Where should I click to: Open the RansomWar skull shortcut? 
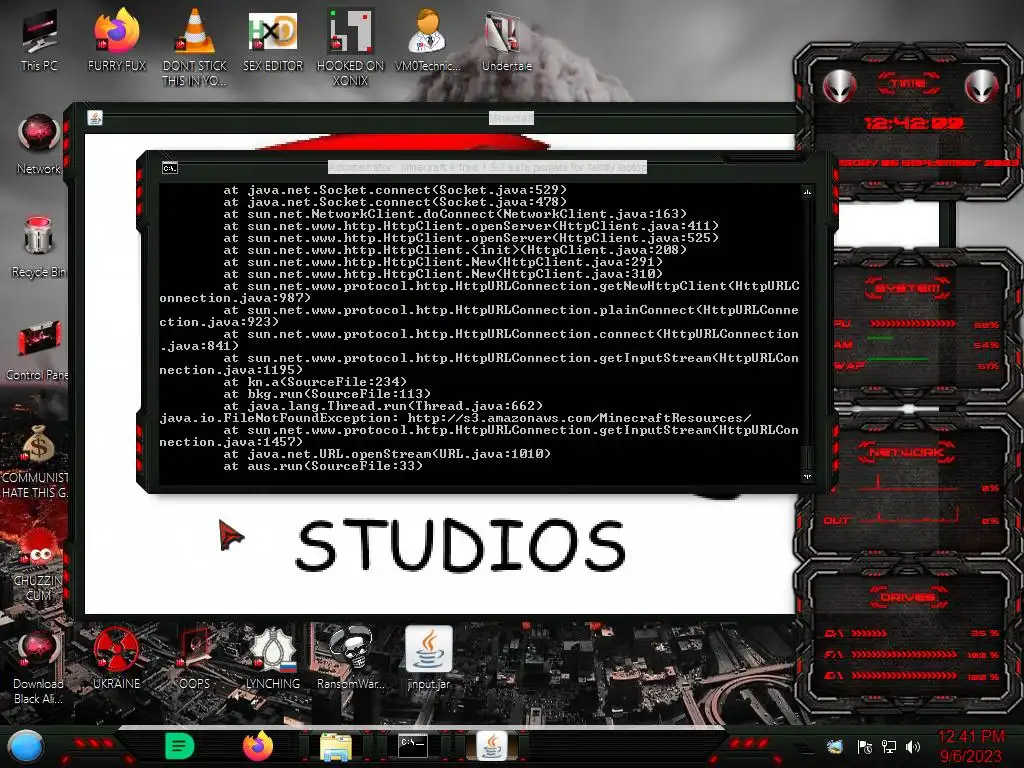pos(351,660)
